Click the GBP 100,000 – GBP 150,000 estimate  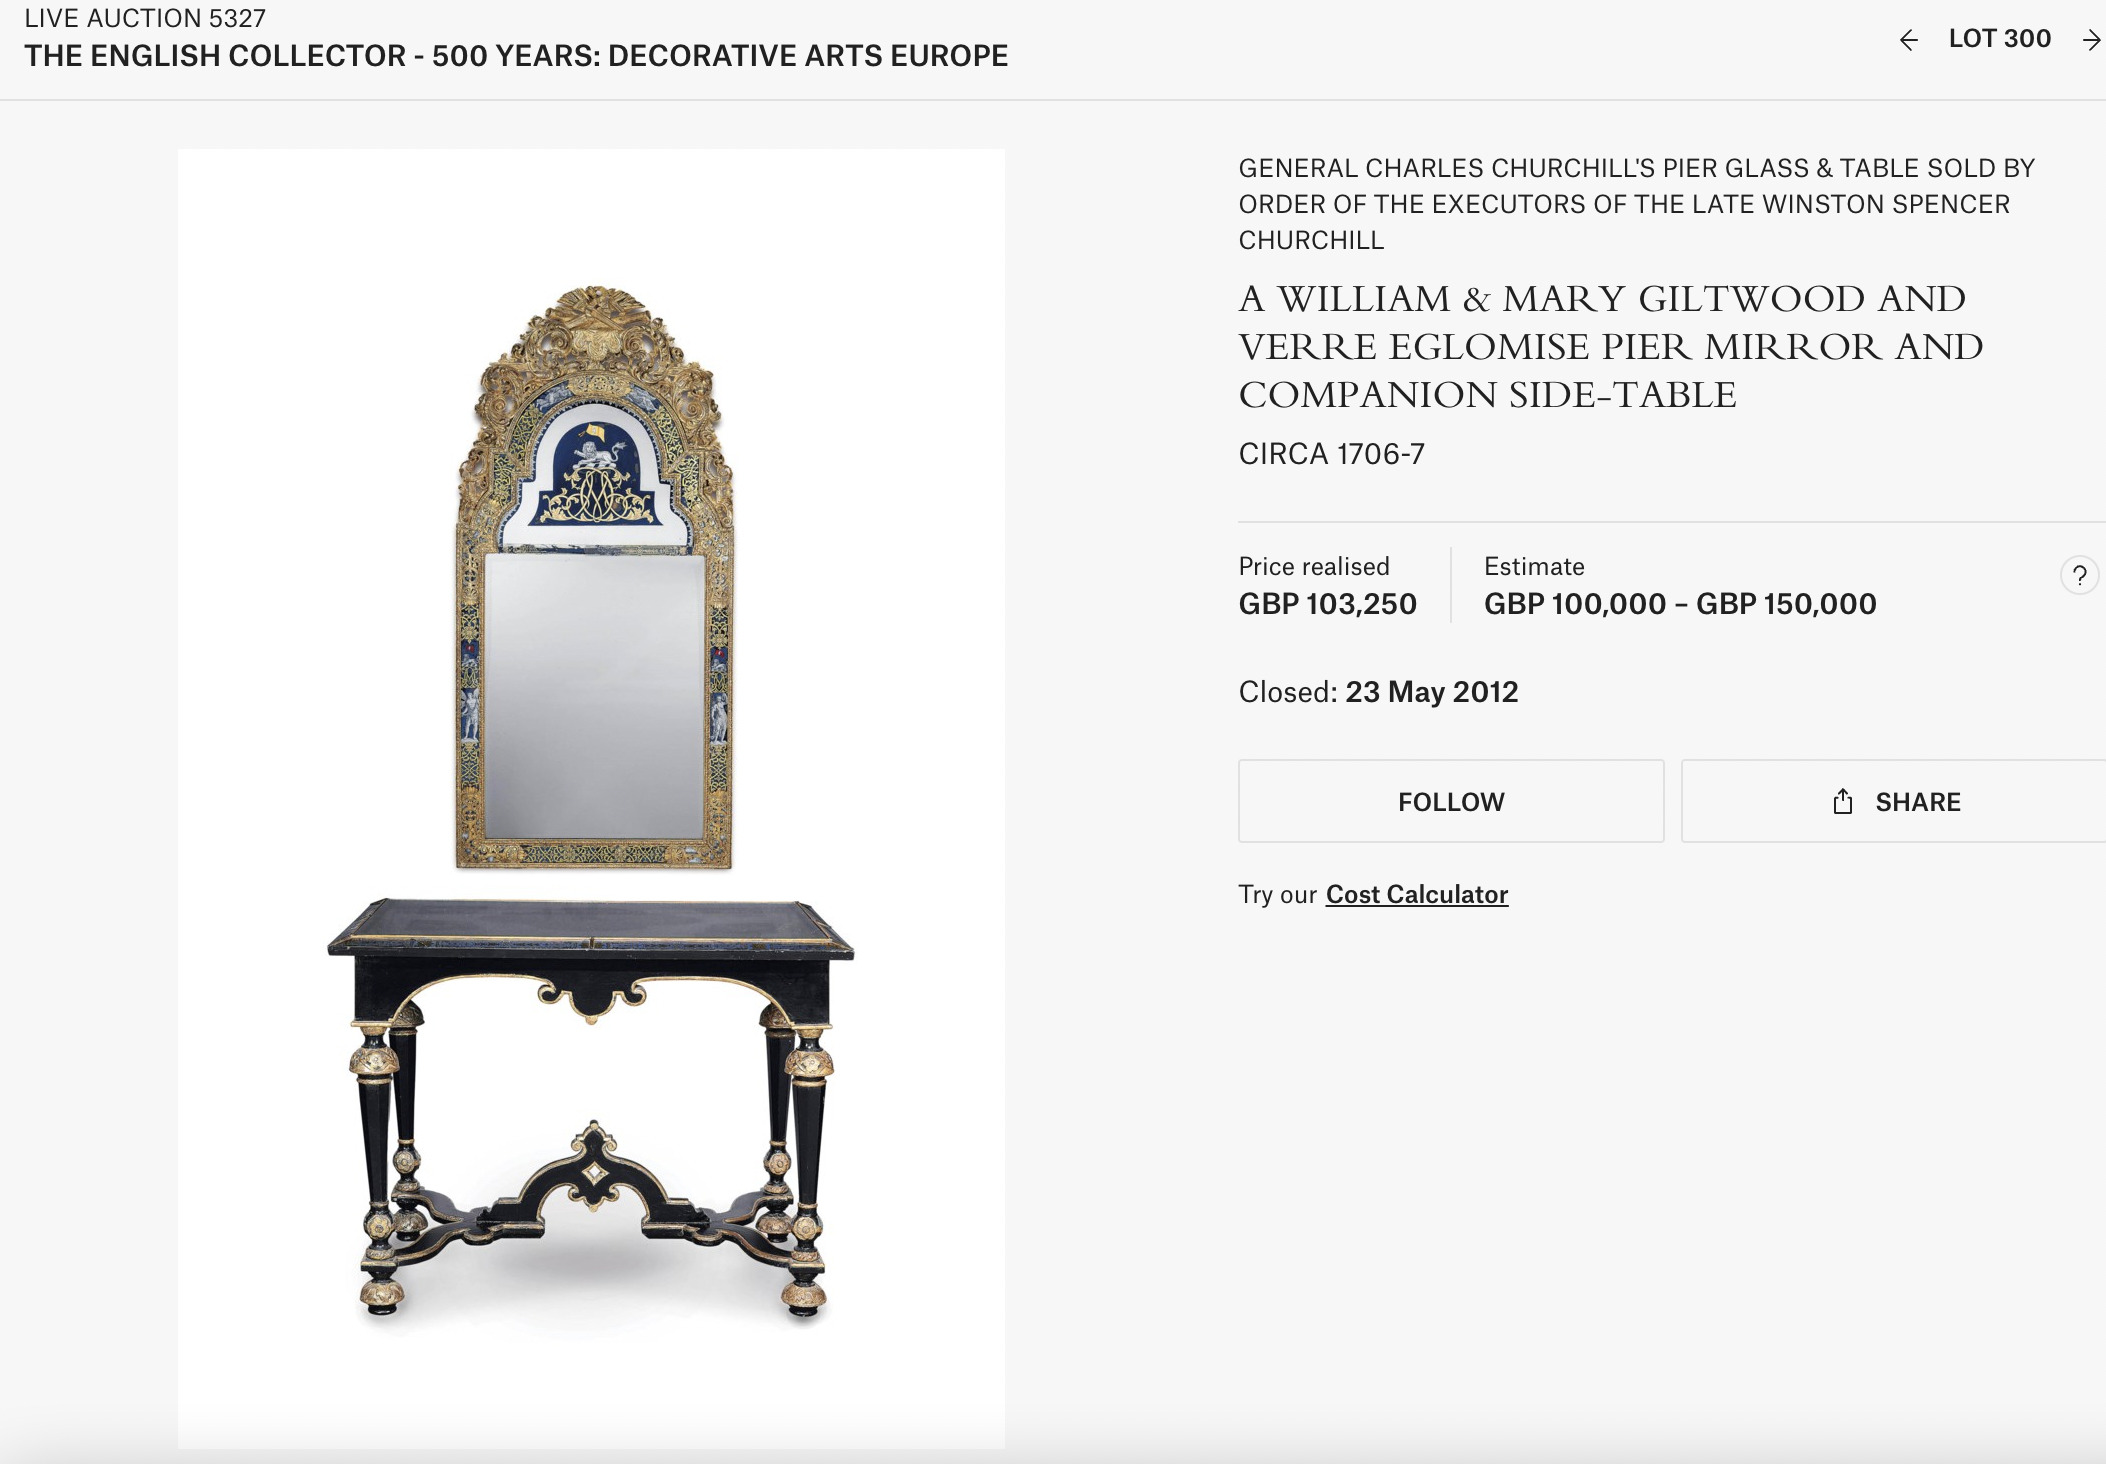(1680, 604)
